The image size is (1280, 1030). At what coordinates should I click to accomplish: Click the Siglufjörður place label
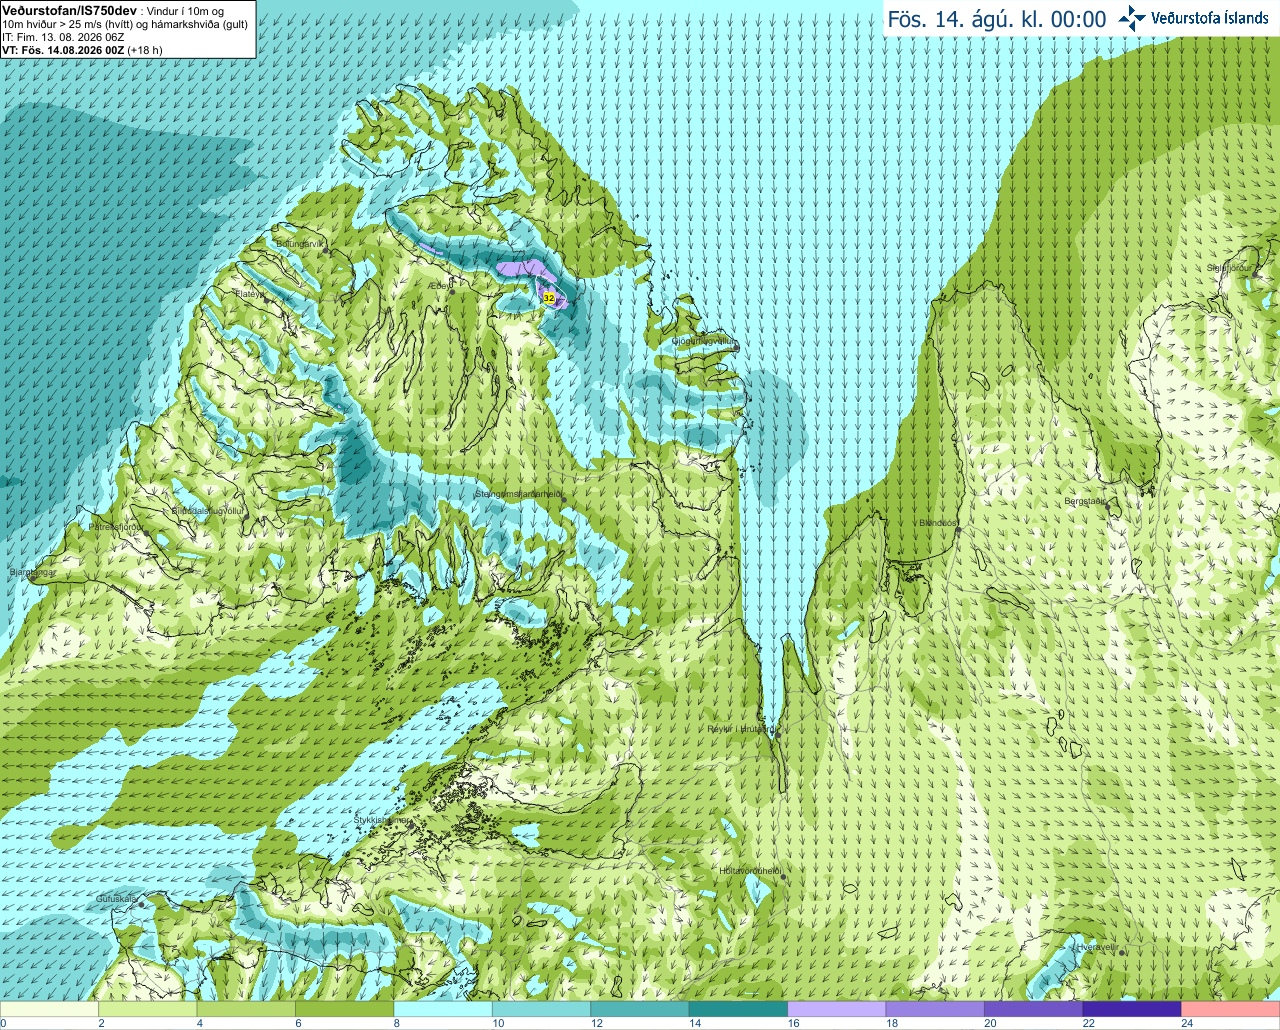(1229, 268)
